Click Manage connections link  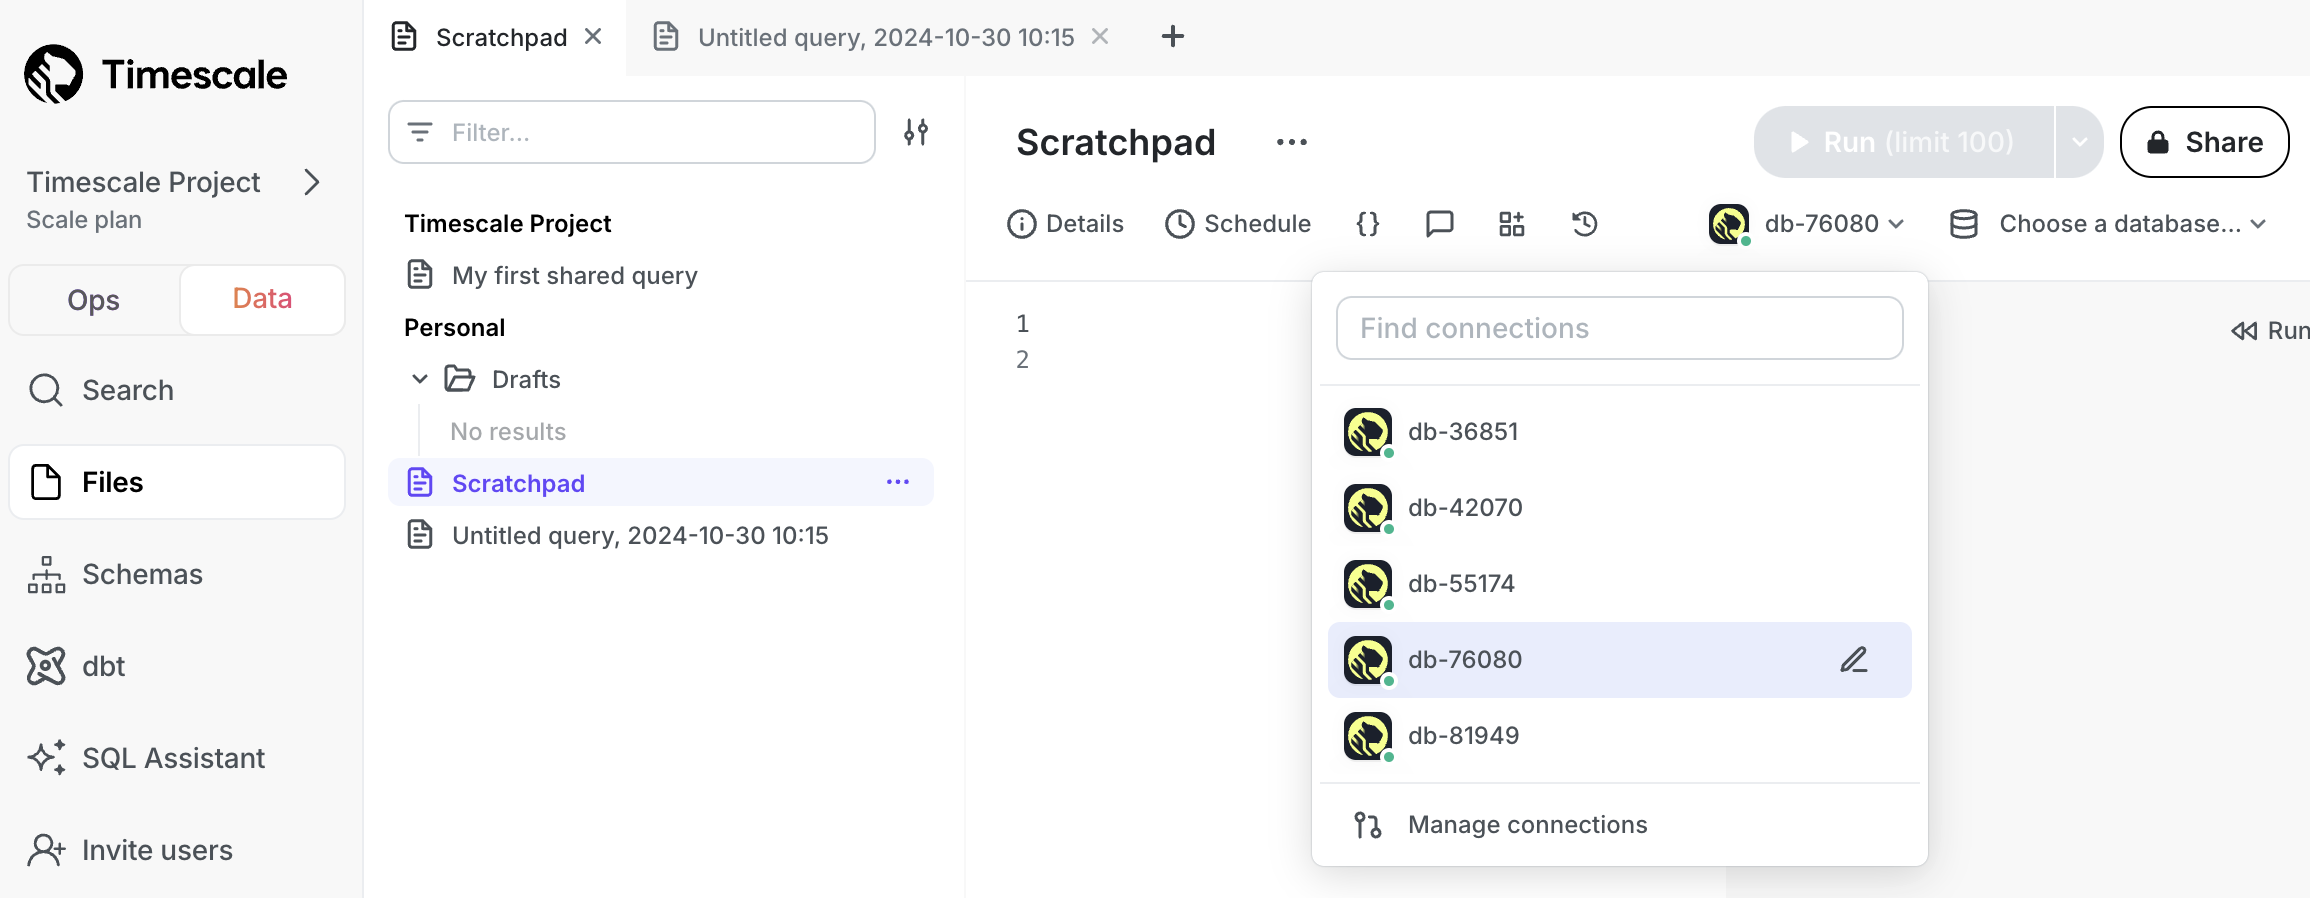click(x=1526, y=825)
